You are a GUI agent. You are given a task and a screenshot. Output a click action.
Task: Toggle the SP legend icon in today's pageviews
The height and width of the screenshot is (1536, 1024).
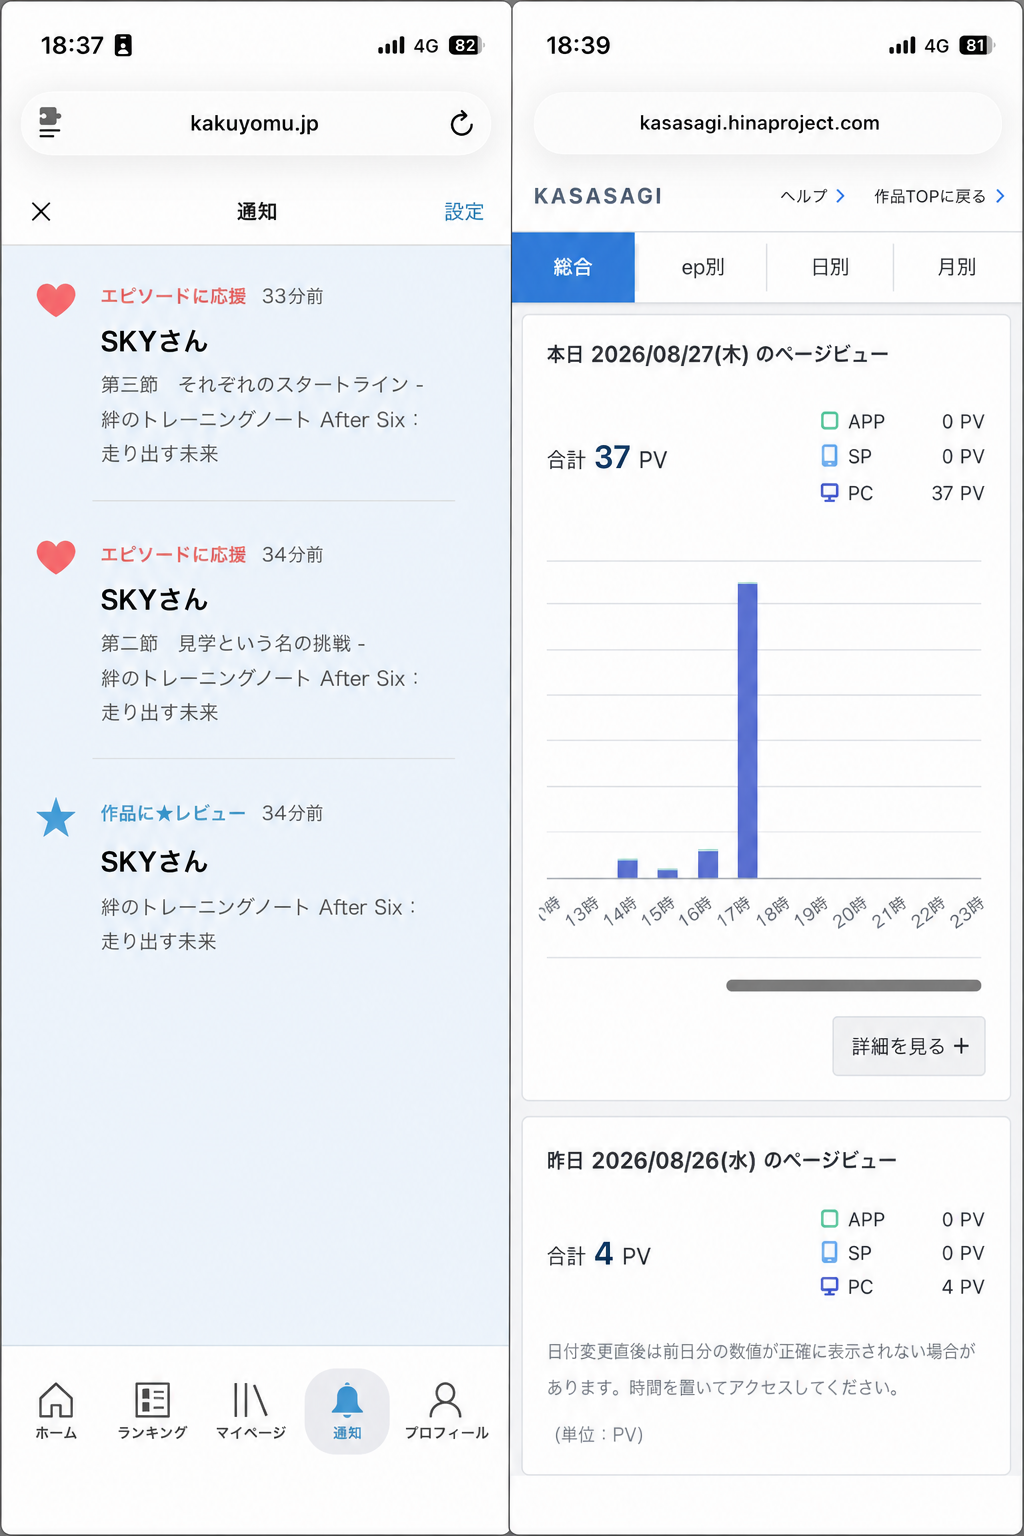coord(829,455)
